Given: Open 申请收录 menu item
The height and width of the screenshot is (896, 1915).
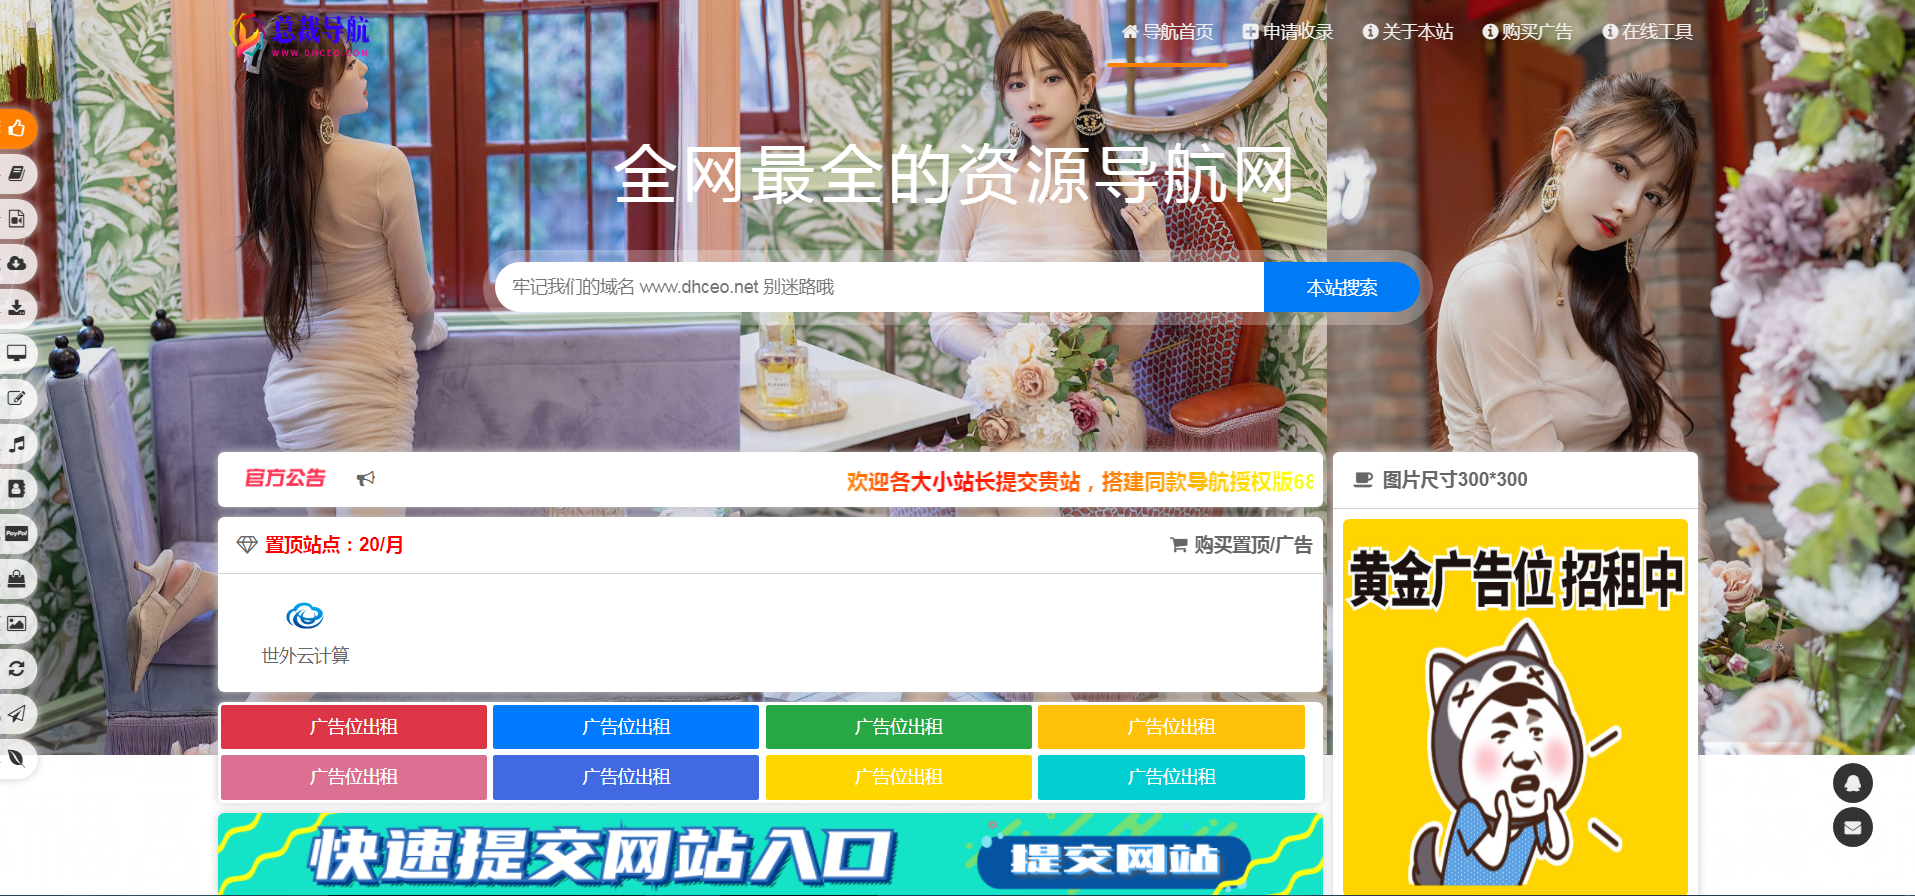Looking at the screenshot, I should point(1288,32).
